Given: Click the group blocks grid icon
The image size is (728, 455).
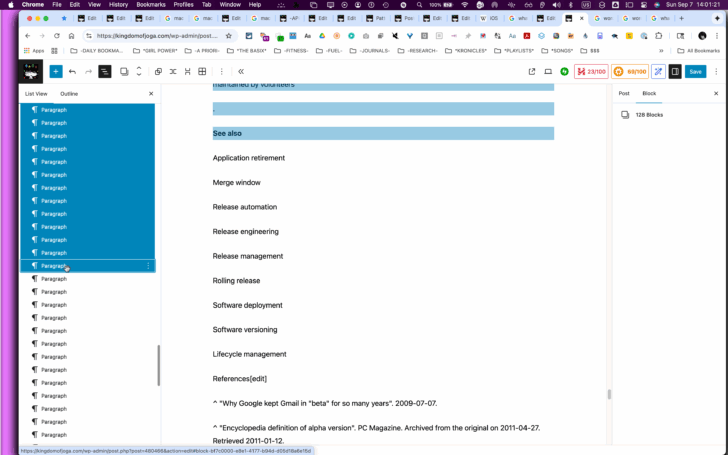Looking at the screenshot, I should (202, 72).
